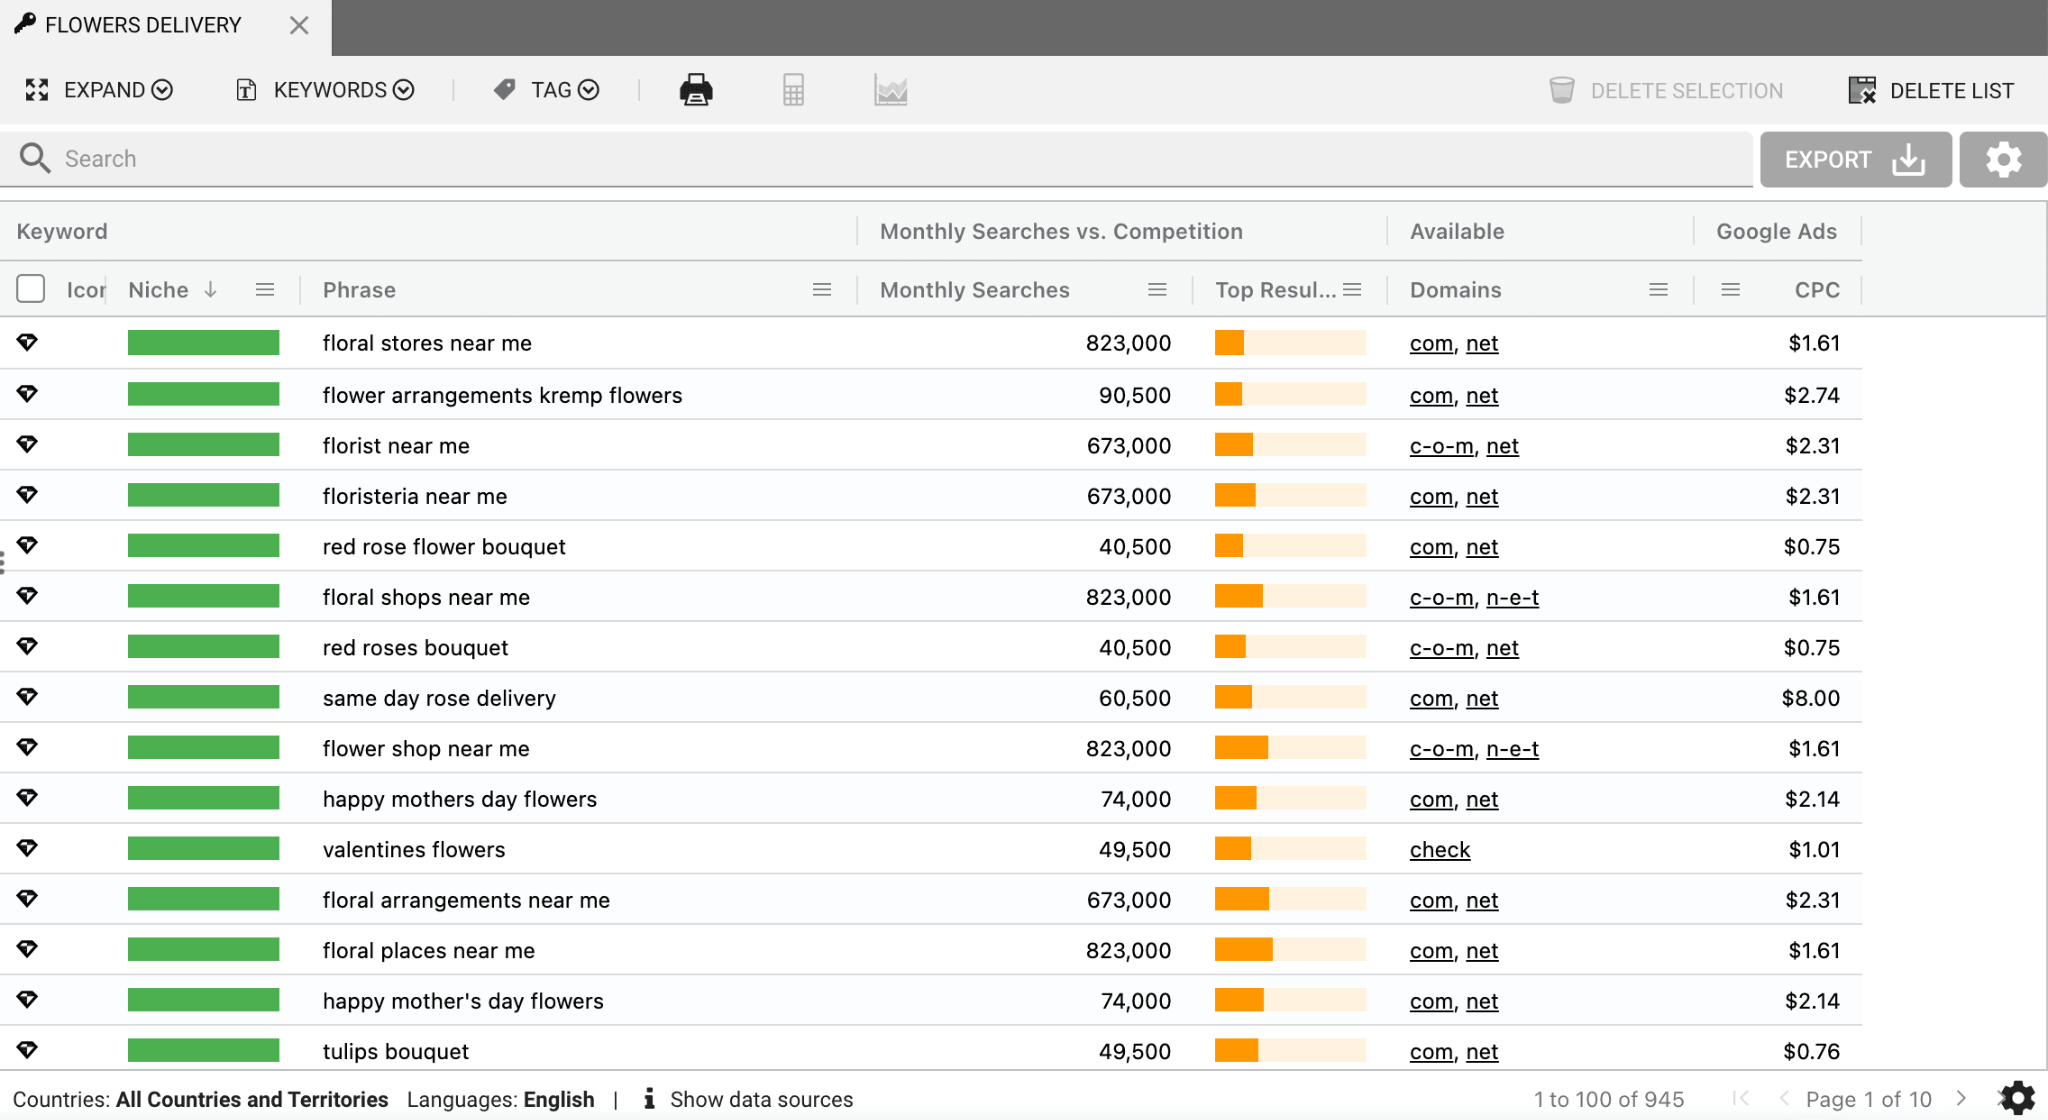This screenshot has height=1120, width=2048.
Task: Click the tag icon beside floral stores near me
Action: click(x=28, y=342)
